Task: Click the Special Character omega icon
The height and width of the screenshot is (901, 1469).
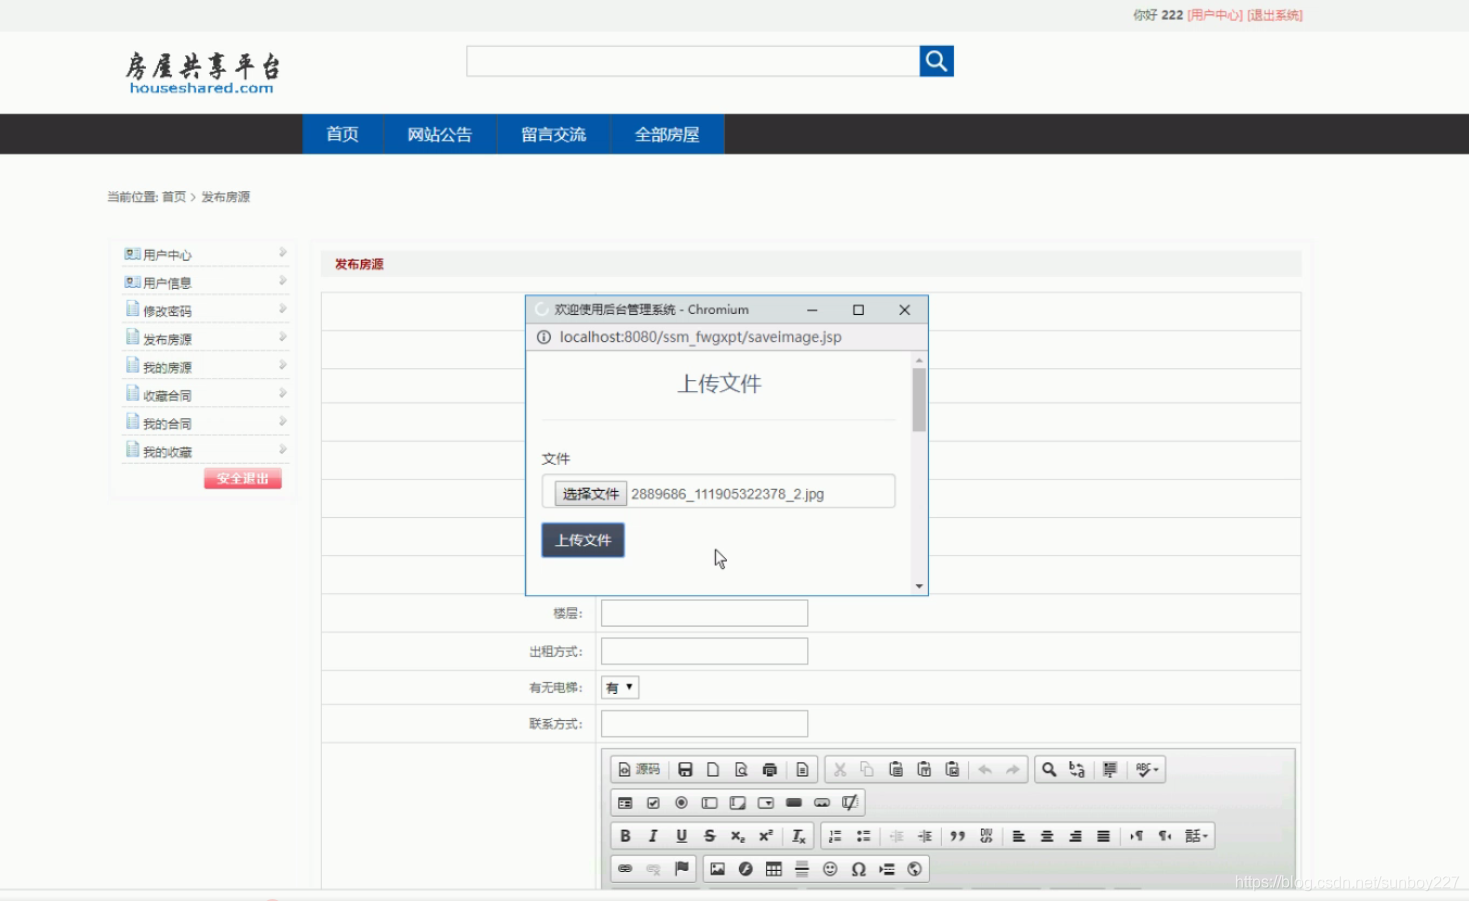Action: pyautogui.click(x=858, y=869)
